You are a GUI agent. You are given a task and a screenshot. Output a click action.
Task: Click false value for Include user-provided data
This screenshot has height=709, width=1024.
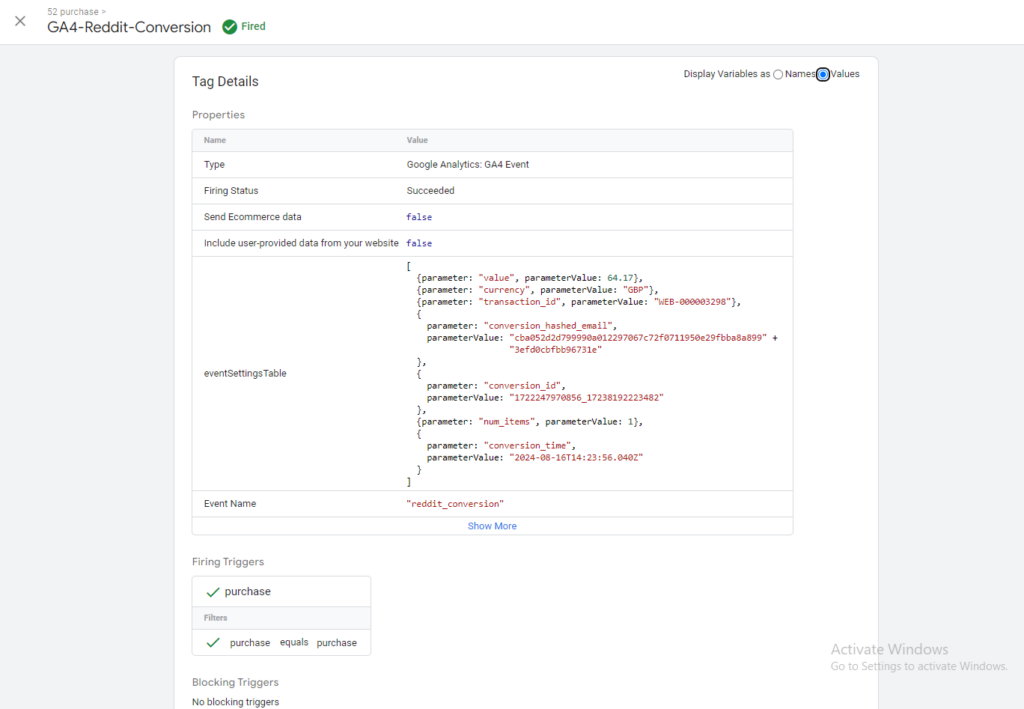coord(419,243)
